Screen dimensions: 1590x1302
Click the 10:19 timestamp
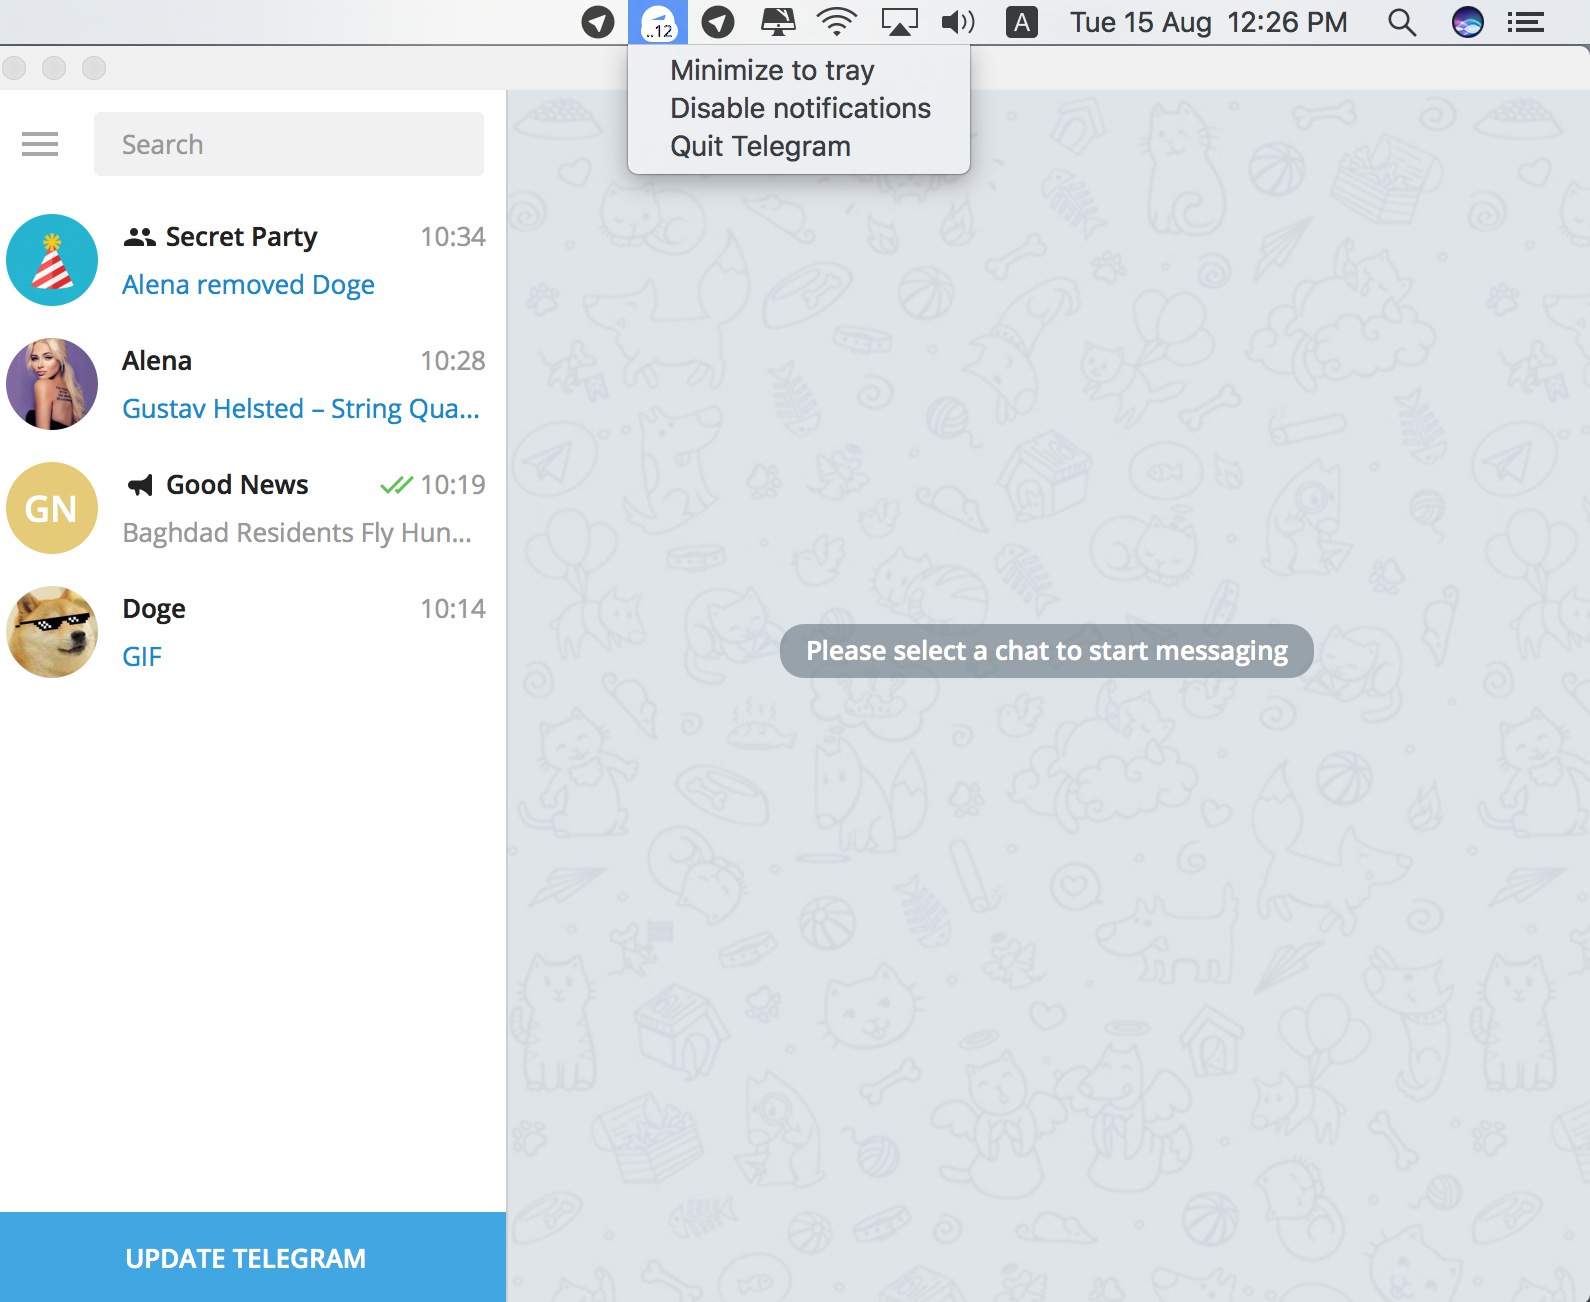coord(453,485)
